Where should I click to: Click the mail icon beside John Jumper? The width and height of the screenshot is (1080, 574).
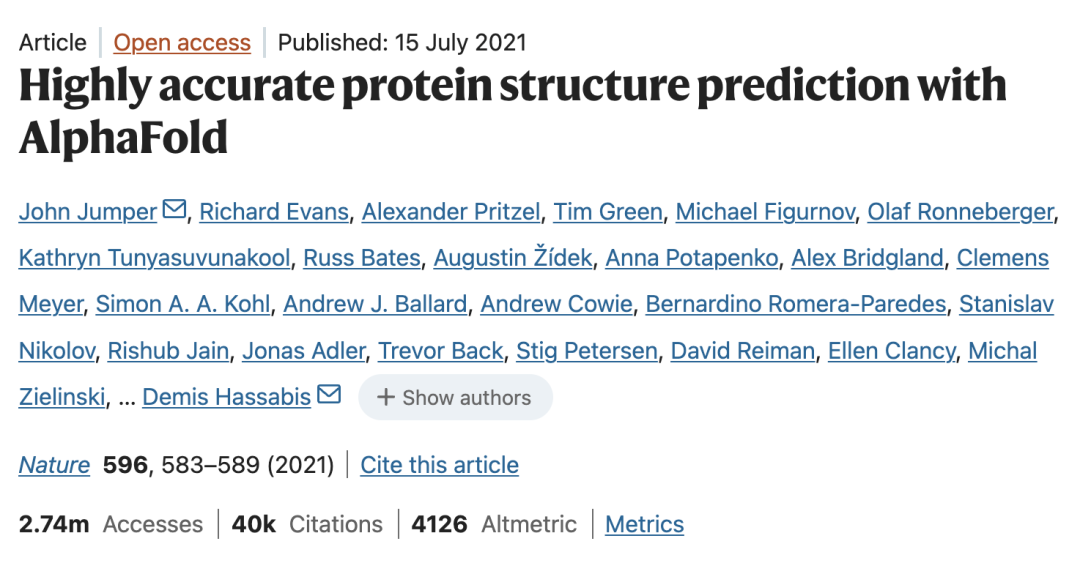click(174, 210)
